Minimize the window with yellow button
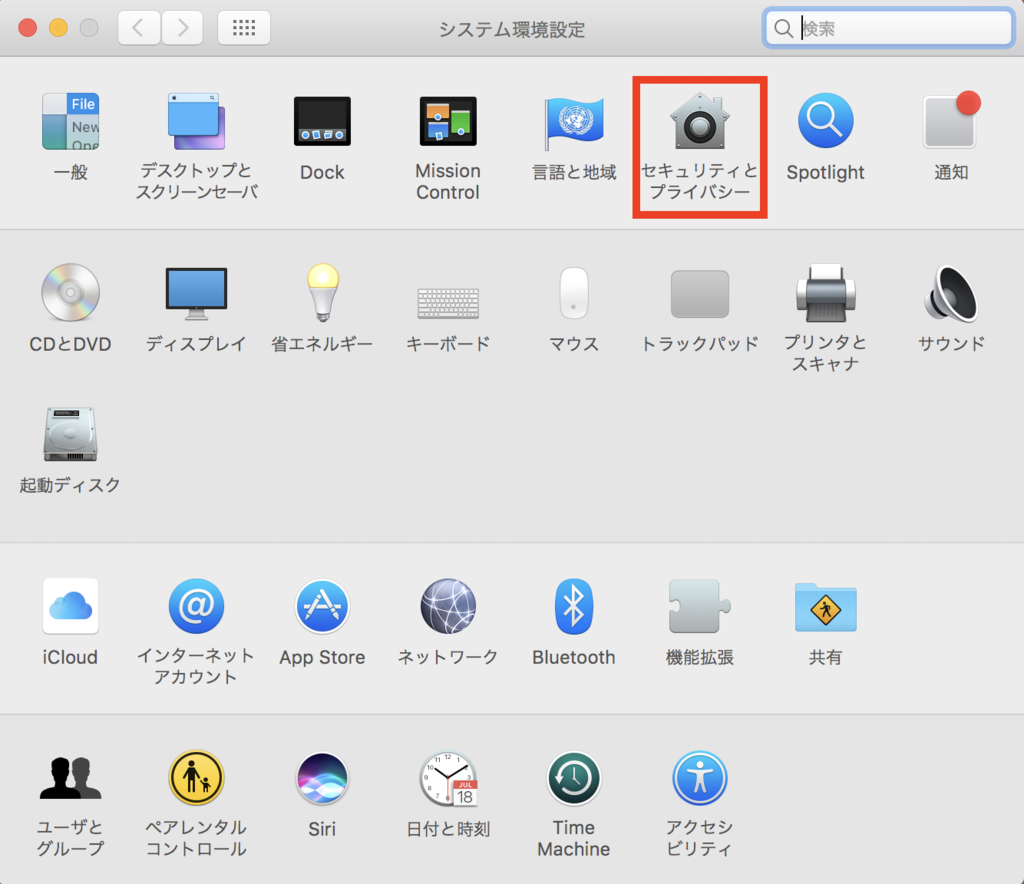The height and width of the screenshot is (884, 1024). pos(58,27)
